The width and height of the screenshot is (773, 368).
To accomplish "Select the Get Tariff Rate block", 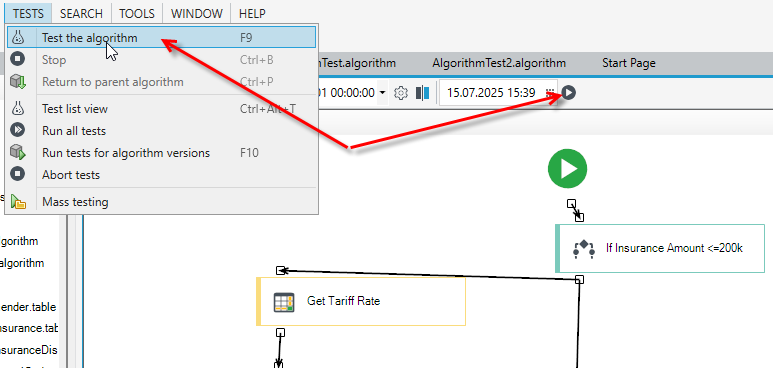I will [361, 301].
